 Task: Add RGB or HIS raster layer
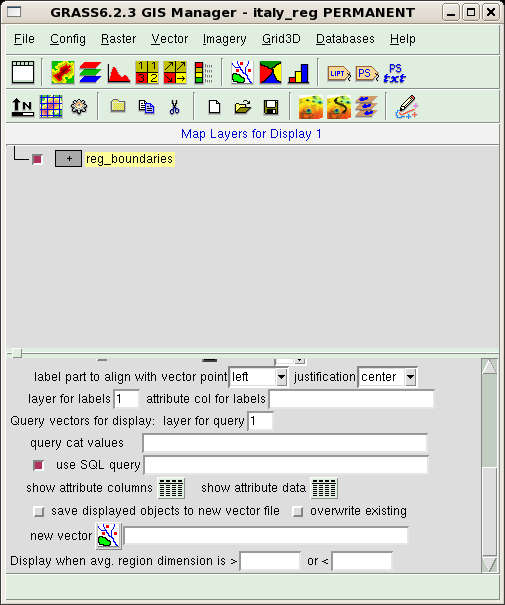(91, 72)
